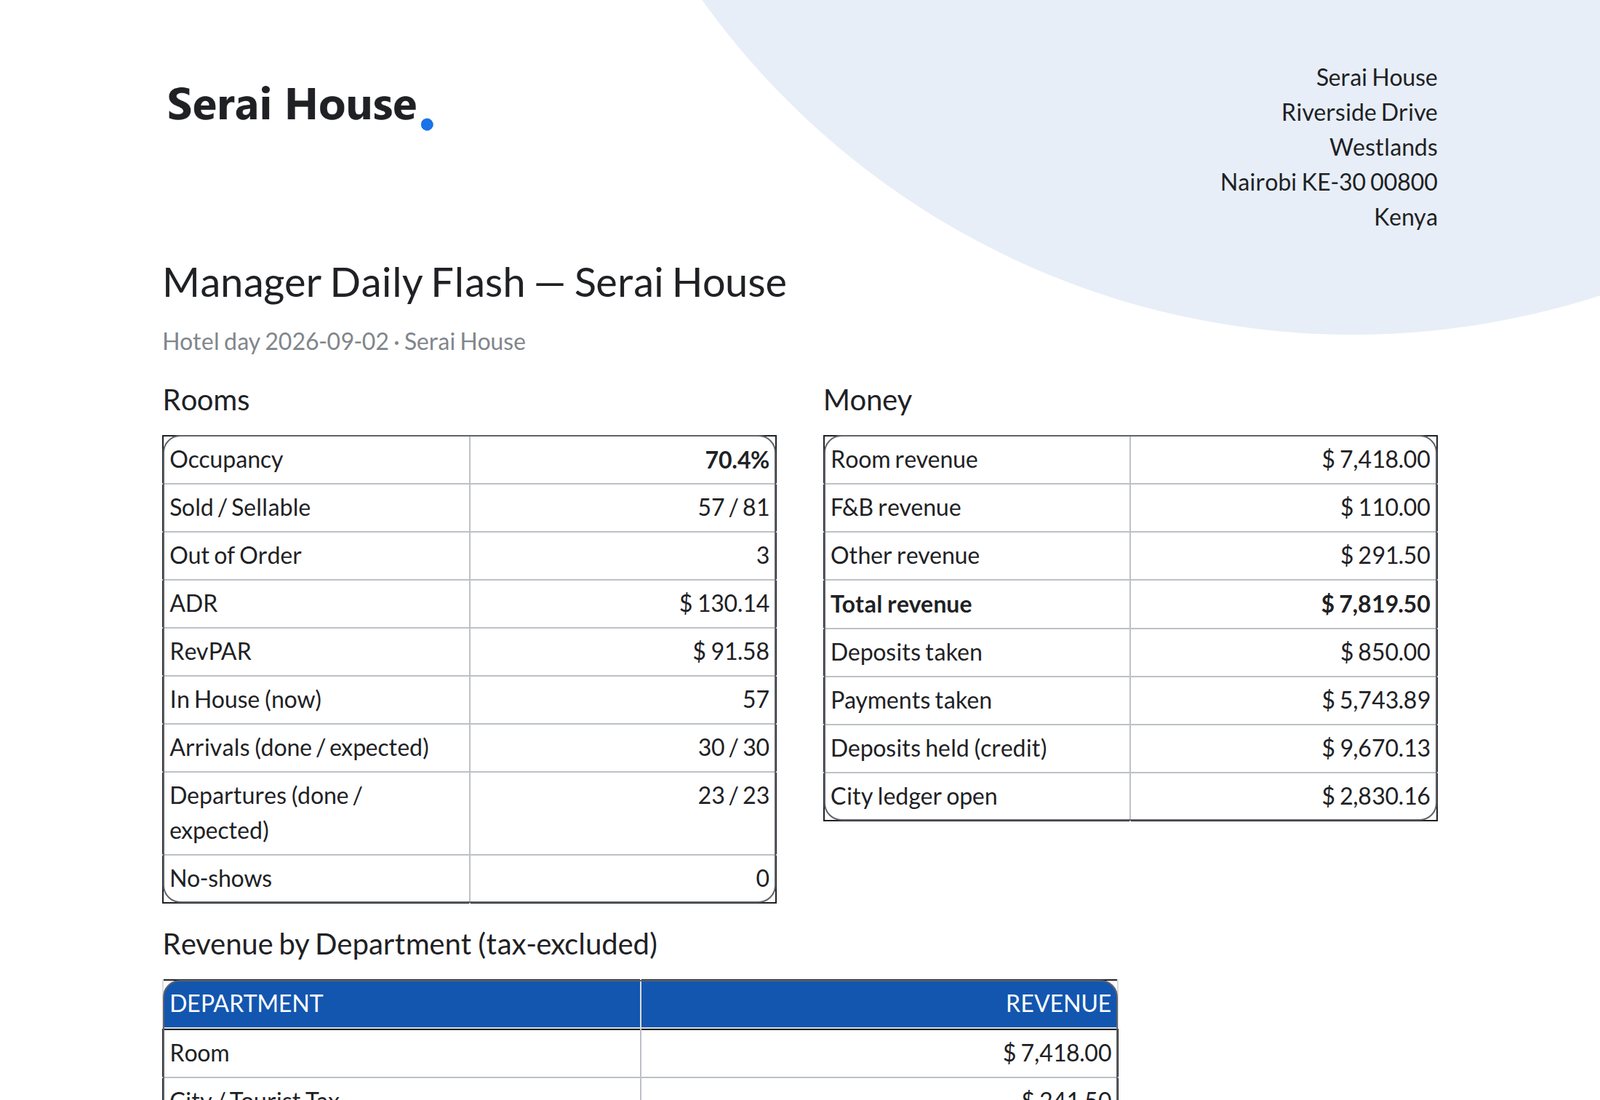Select the Sold / Sellable value 57 / 81
The height and width of the screenshot is (1100, 1600).
[733, 508]
